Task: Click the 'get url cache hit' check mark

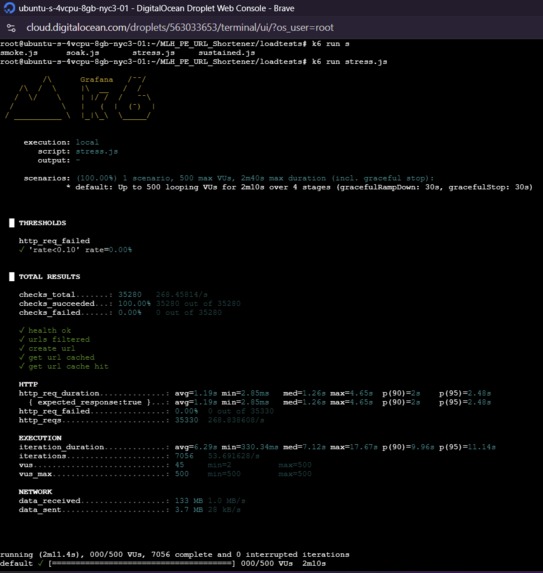Action: [x=22, y=366]
